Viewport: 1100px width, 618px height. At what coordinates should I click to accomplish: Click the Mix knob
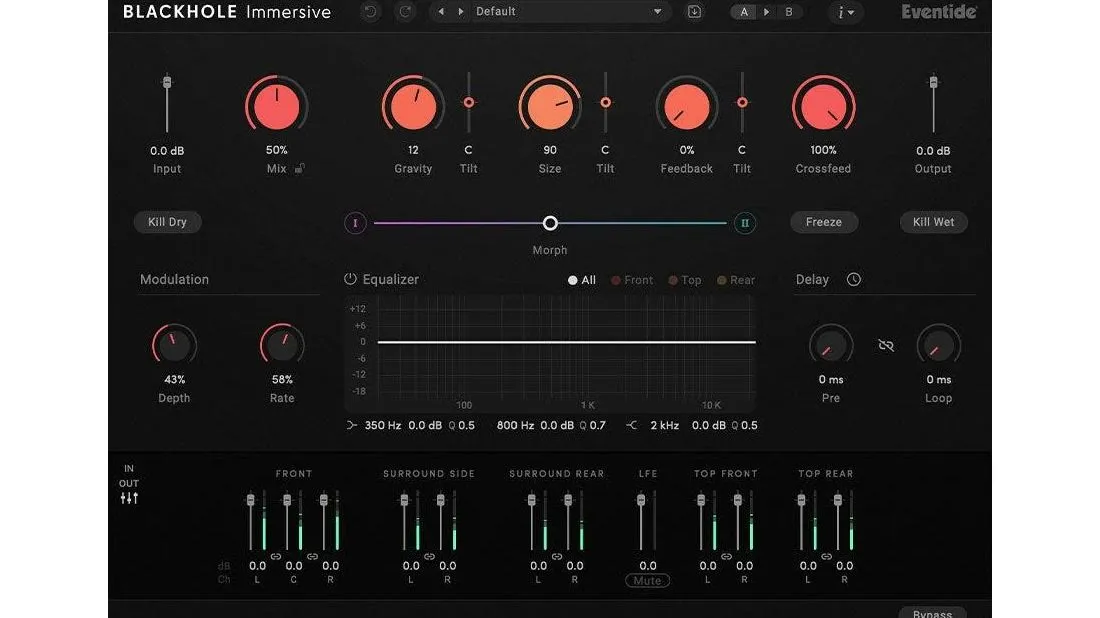click(x=276, y=107)
